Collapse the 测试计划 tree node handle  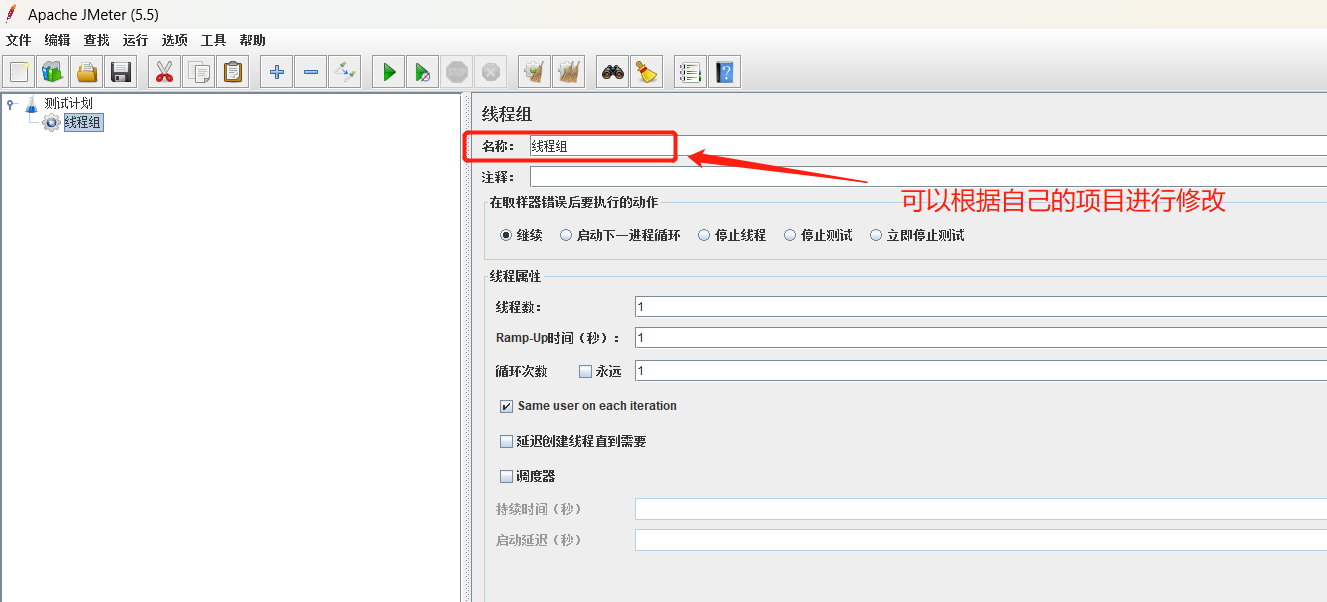click(x=11, y=103)
